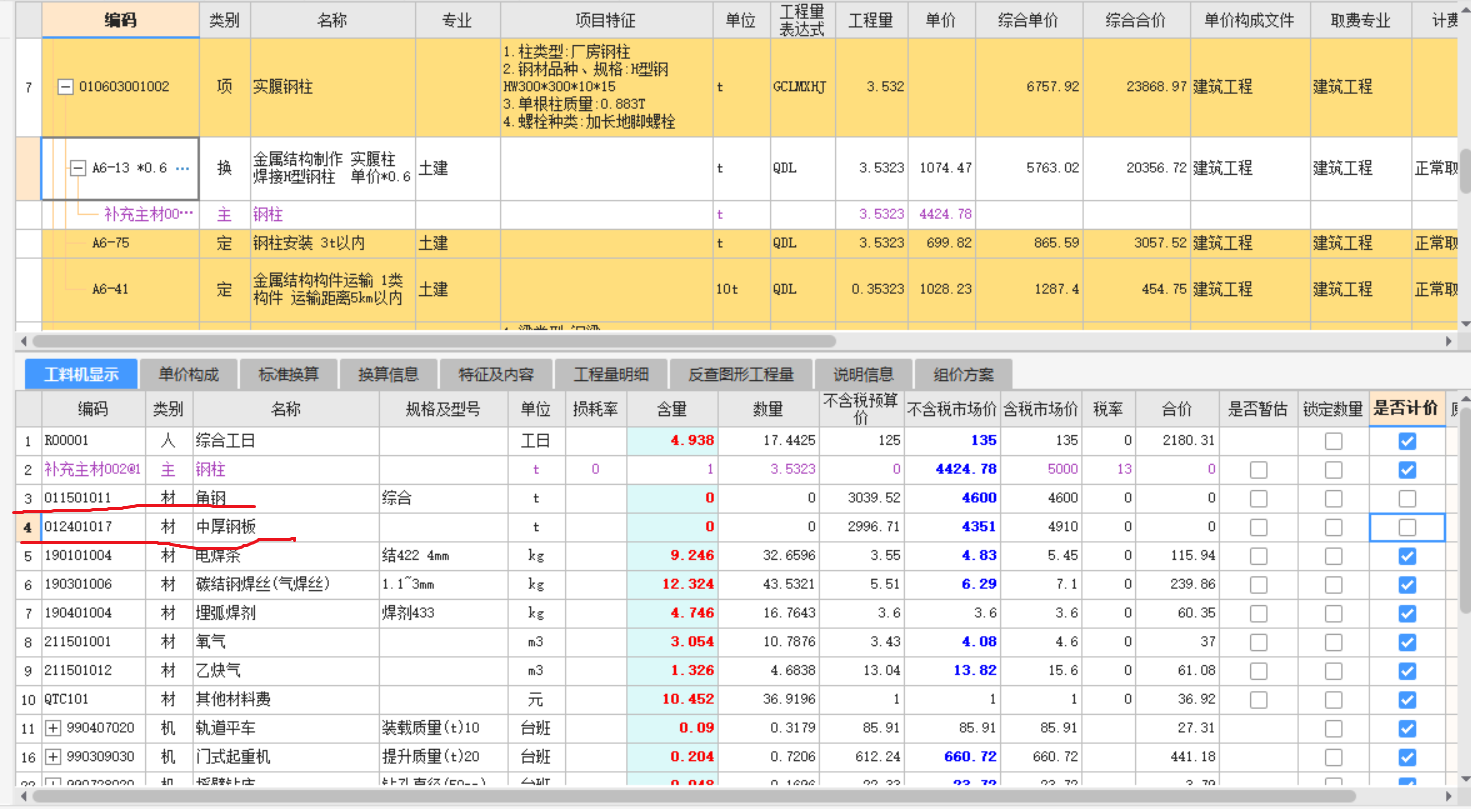Click the lower table horizontal scrollbar
Viewport: 1471px width, 809px height.
(x=694, y=796)
